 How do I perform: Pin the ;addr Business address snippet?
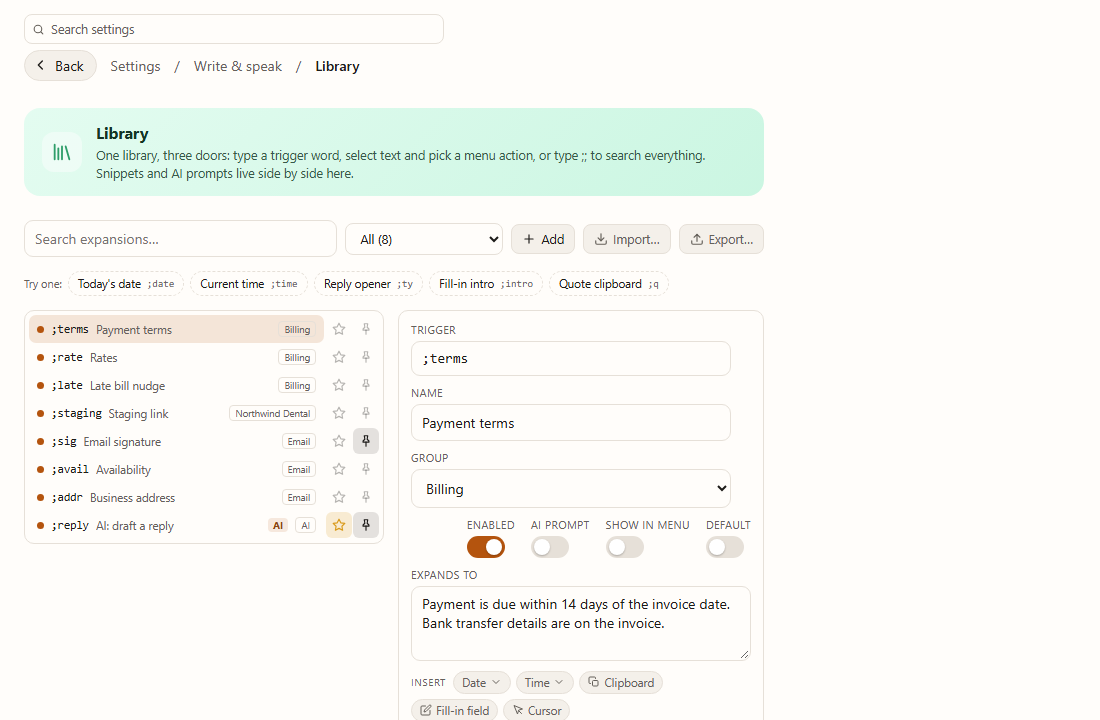tap(365, 498)
